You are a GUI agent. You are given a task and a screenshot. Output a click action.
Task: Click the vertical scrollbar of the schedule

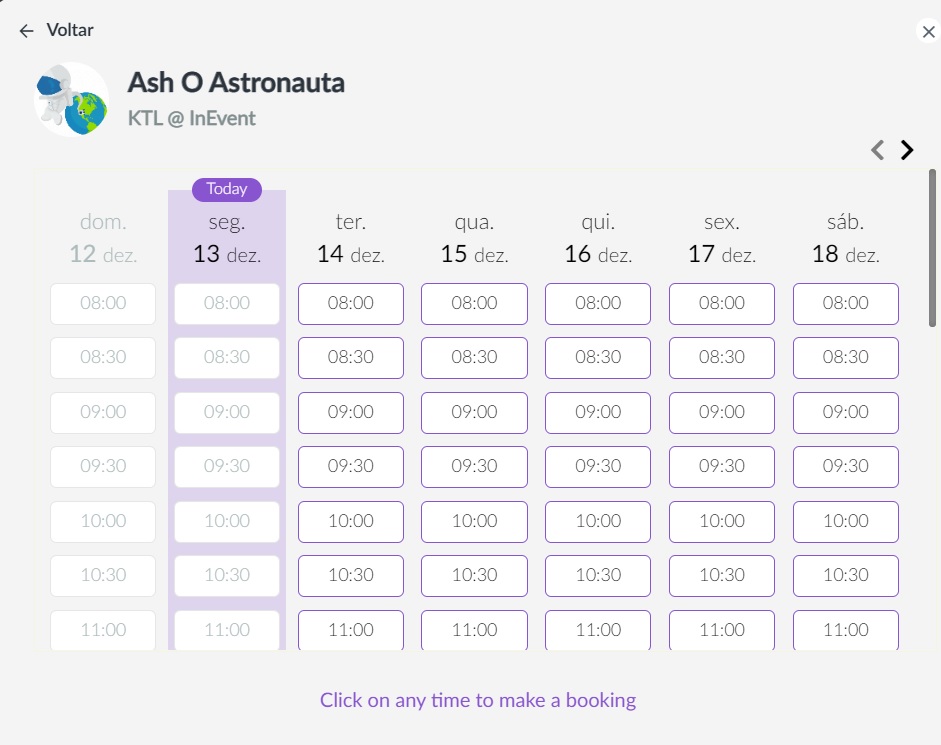pos(932,249)
